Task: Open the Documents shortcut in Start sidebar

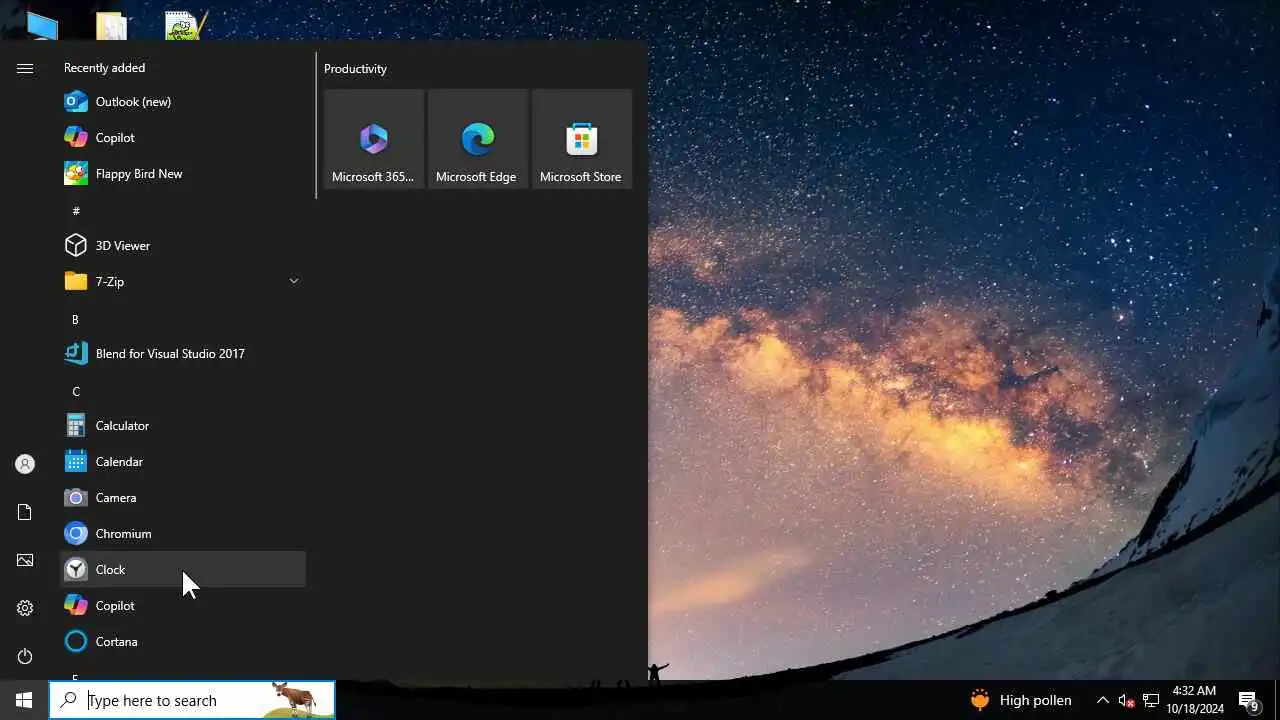Action: tap(25, 512)
